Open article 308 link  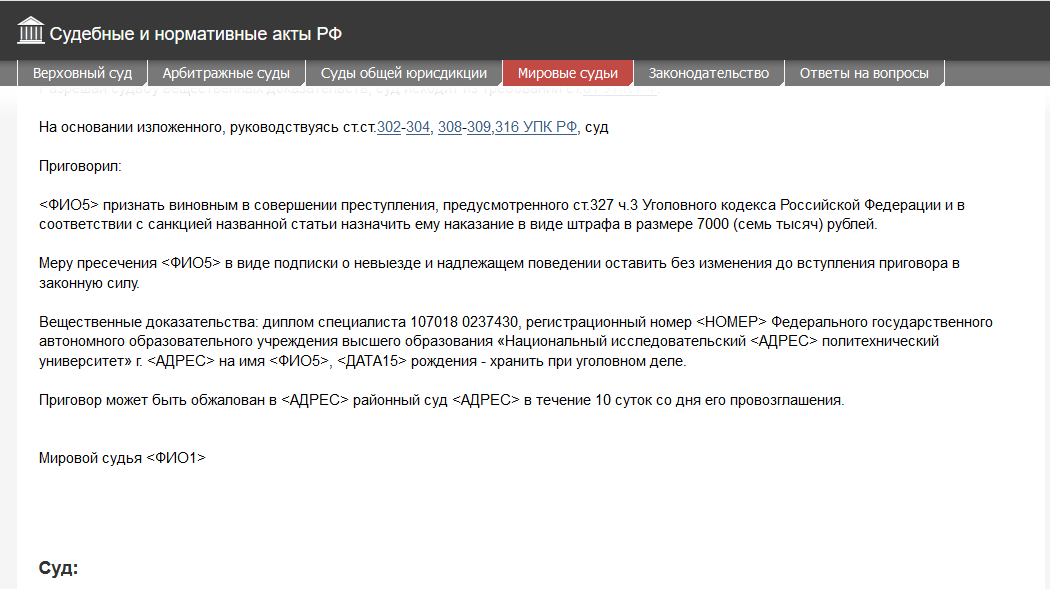click(450, 127)
